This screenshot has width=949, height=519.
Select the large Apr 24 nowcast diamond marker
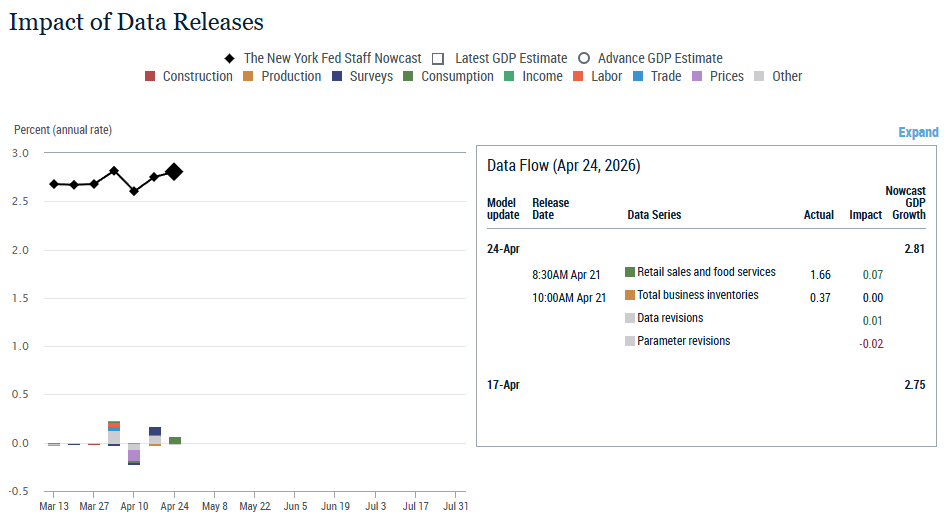(174, 172)
